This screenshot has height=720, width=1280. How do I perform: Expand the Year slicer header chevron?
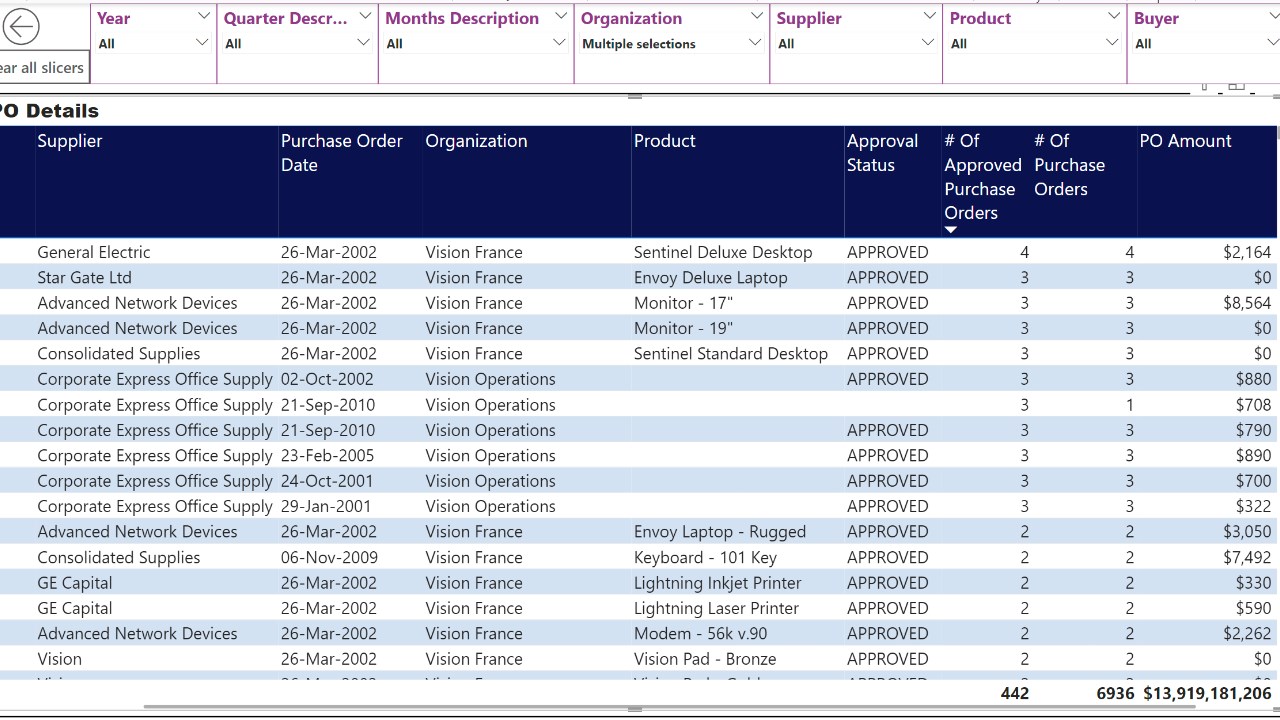[x=204, y=17]
